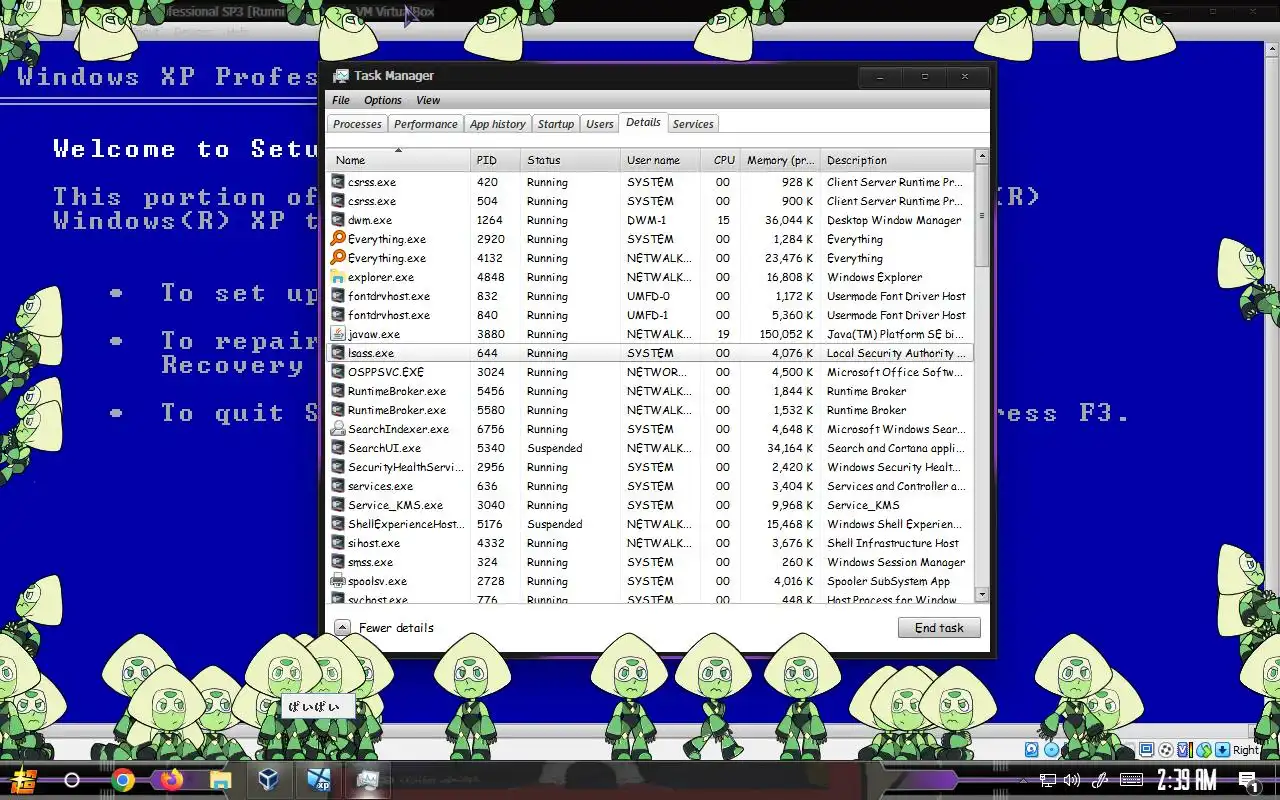Sort by the Description column header

[896, 160]
